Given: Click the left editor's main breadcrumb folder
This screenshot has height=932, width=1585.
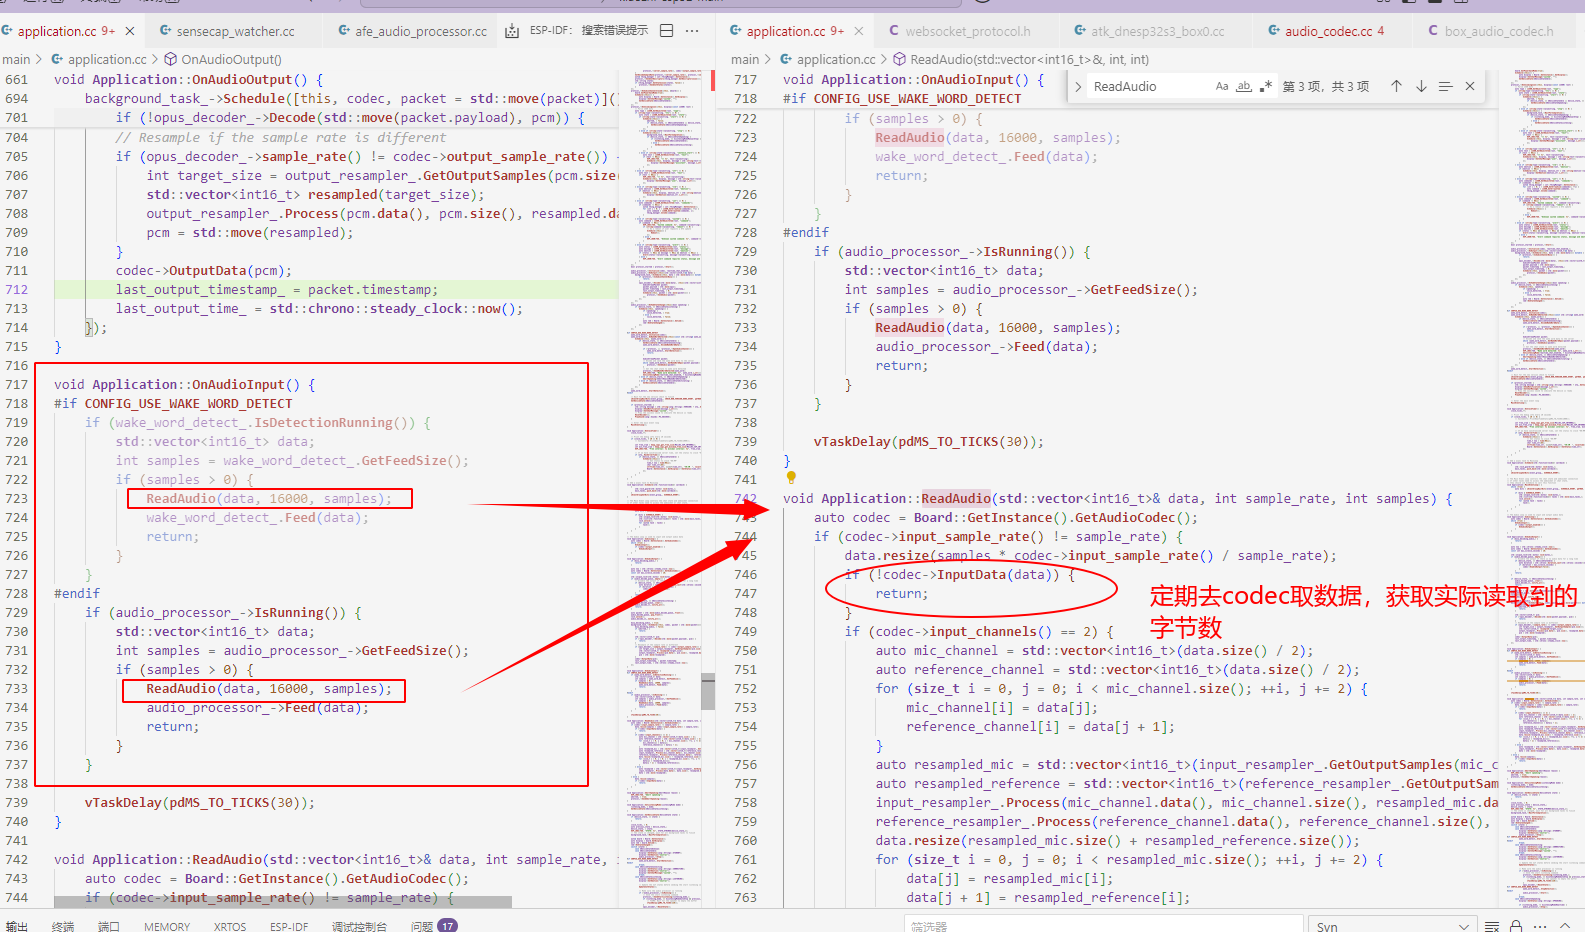Looking at the screenshot, I should (16, 59).
